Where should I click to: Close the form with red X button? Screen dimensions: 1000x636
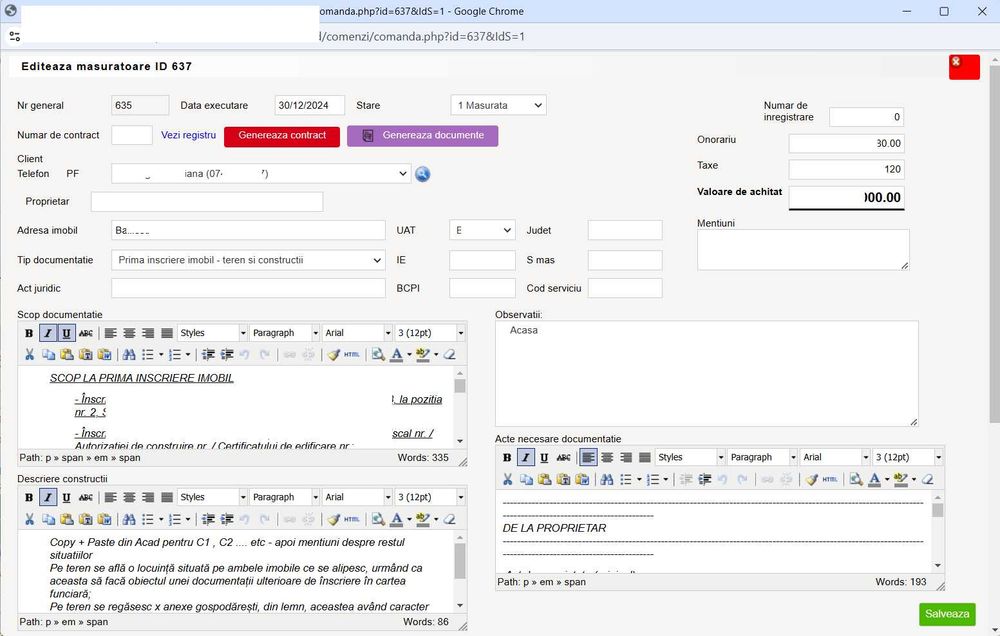(964, 67)
